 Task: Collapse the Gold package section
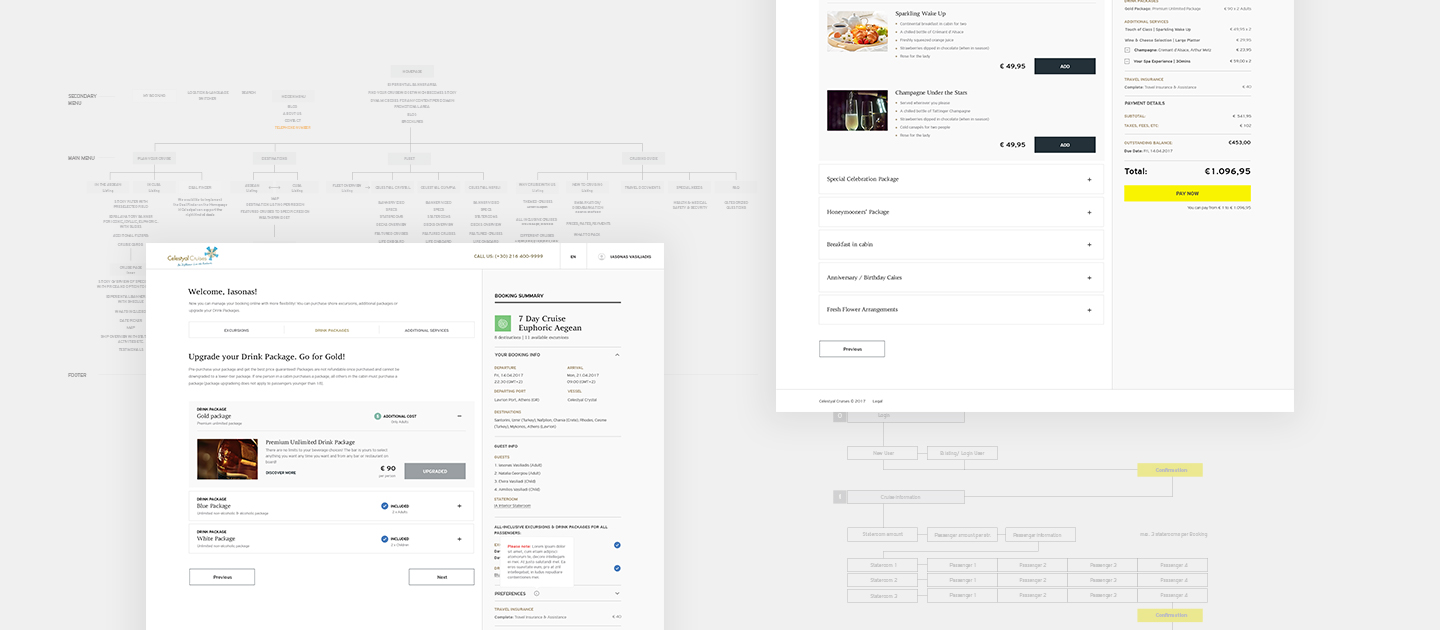[x=459, y=416]
